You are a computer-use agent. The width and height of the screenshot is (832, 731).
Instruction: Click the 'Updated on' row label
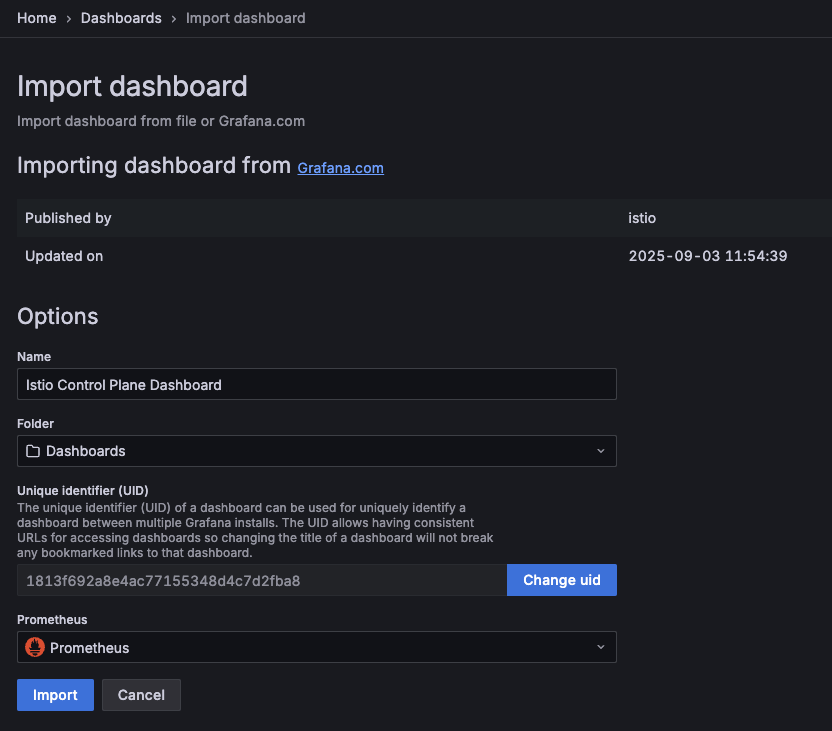click(64, 256)
